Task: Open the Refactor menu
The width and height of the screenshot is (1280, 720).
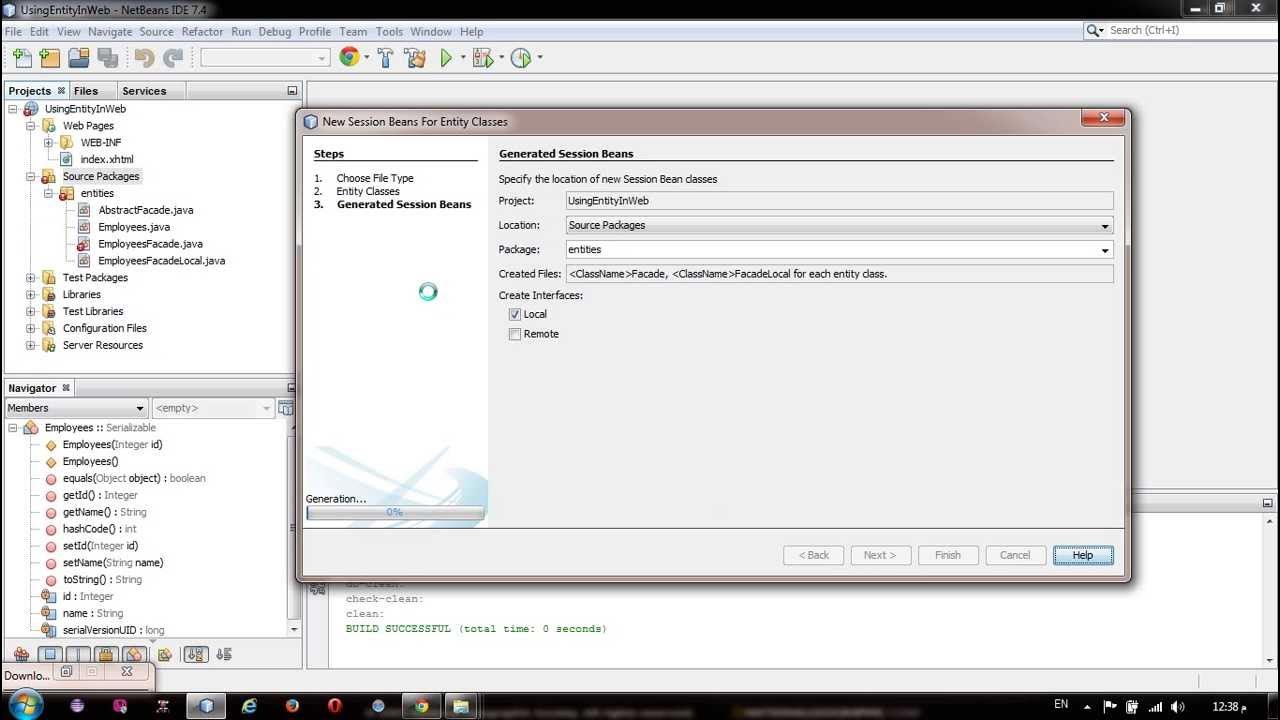Action: [x=202, y=31]
